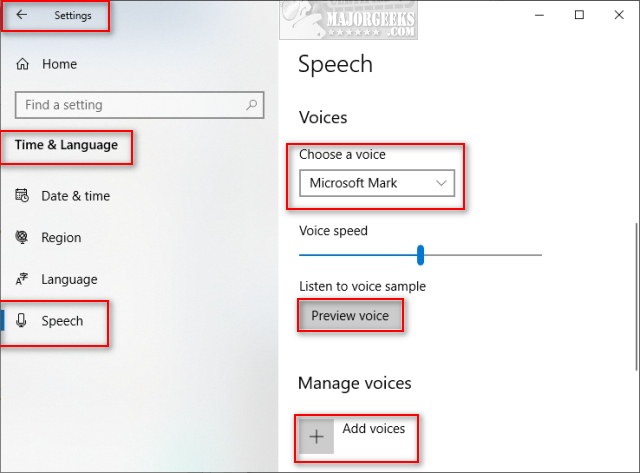Viewport: 640px width, 473px height.
Task: Click the search magnifier icon
Action: (252, 105)
